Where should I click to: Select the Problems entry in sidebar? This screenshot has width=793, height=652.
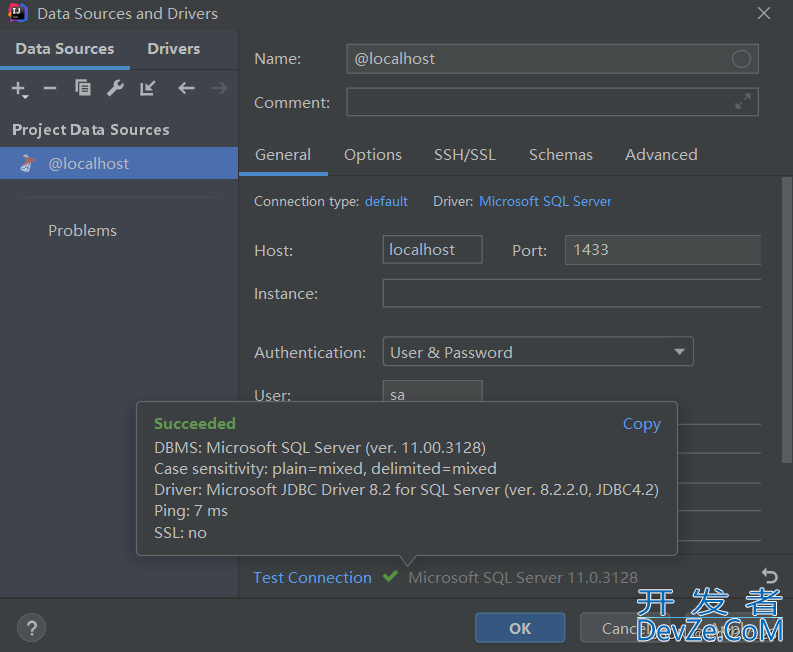tap(82, 231)
